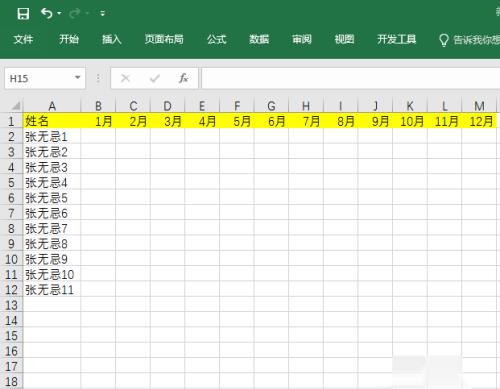Click the yellow 姓名 header cell

coord(52,121)
